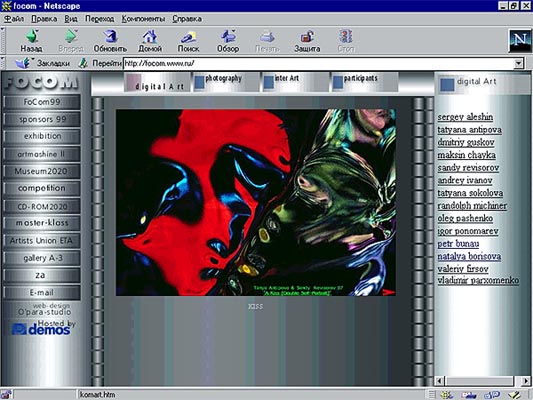Open the maksin chayka link

click(466, 155)
